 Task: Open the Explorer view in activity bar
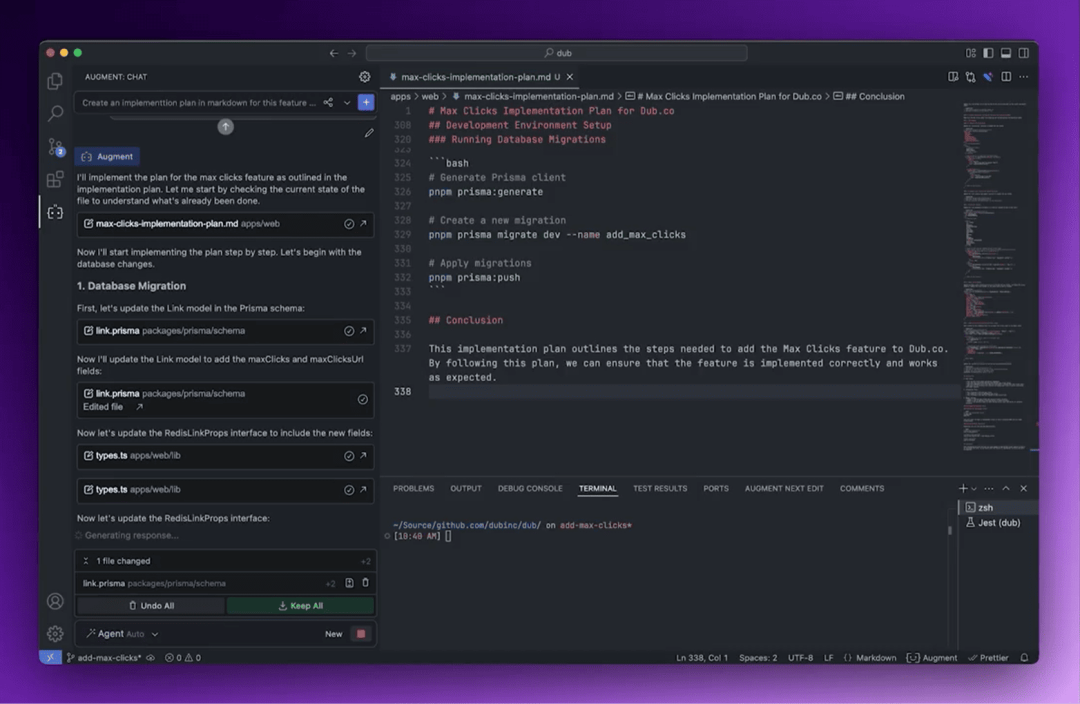pos(55,81)
